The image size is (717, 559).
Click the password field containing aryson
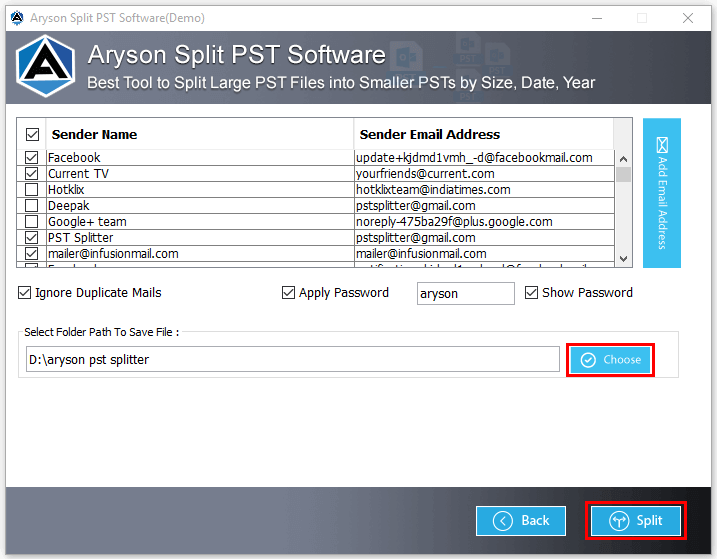466,293
